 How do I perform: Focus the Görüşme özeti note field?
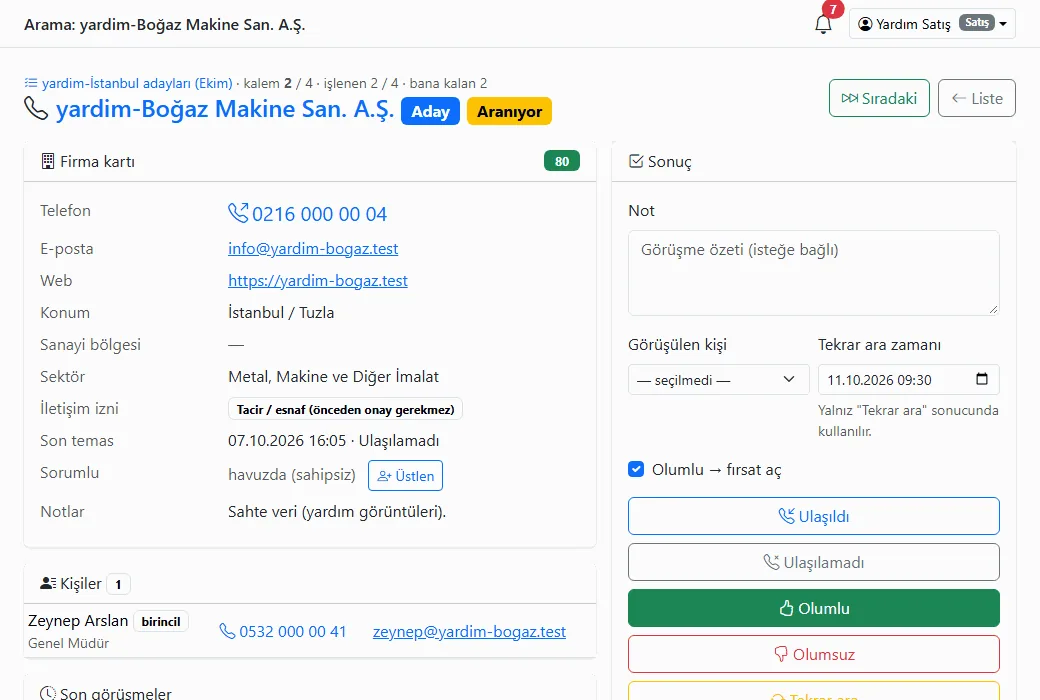[x=813, y=273]
